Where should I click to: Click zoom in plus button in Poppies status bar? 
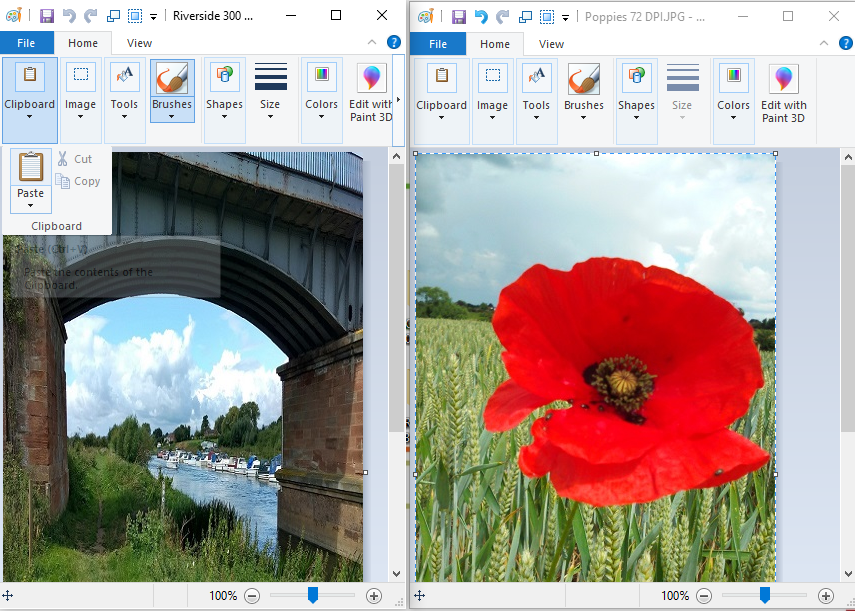[826, 596]
